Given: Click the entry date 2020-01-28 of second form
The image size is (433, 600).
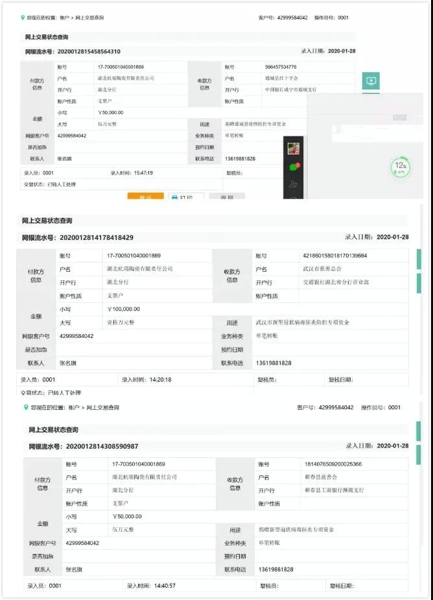Looking at the screenshot, I should point(392,237).
